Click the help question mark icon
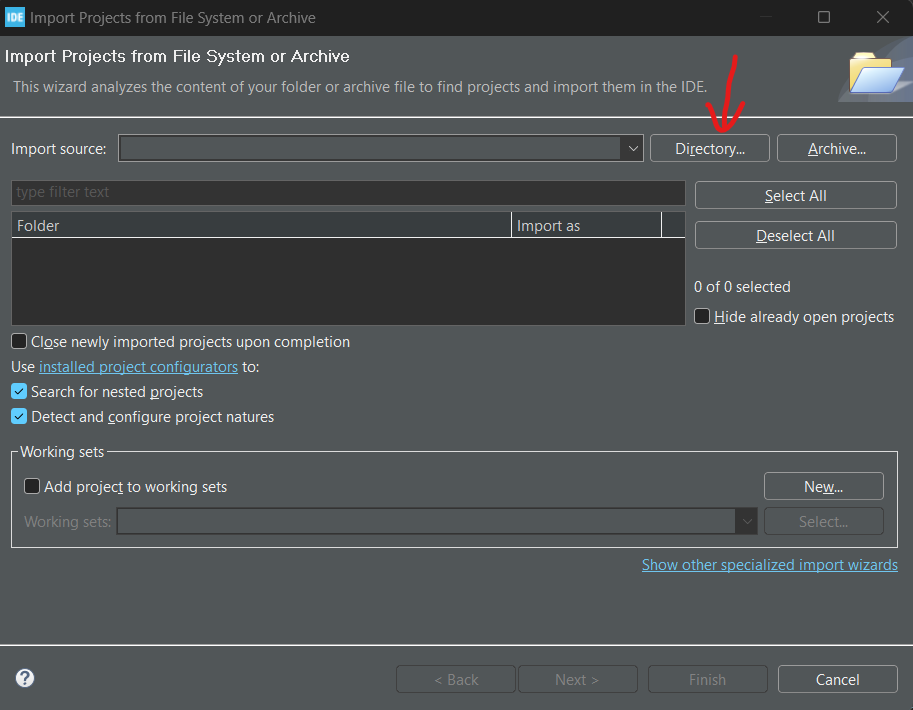 [x=25, y=678]
